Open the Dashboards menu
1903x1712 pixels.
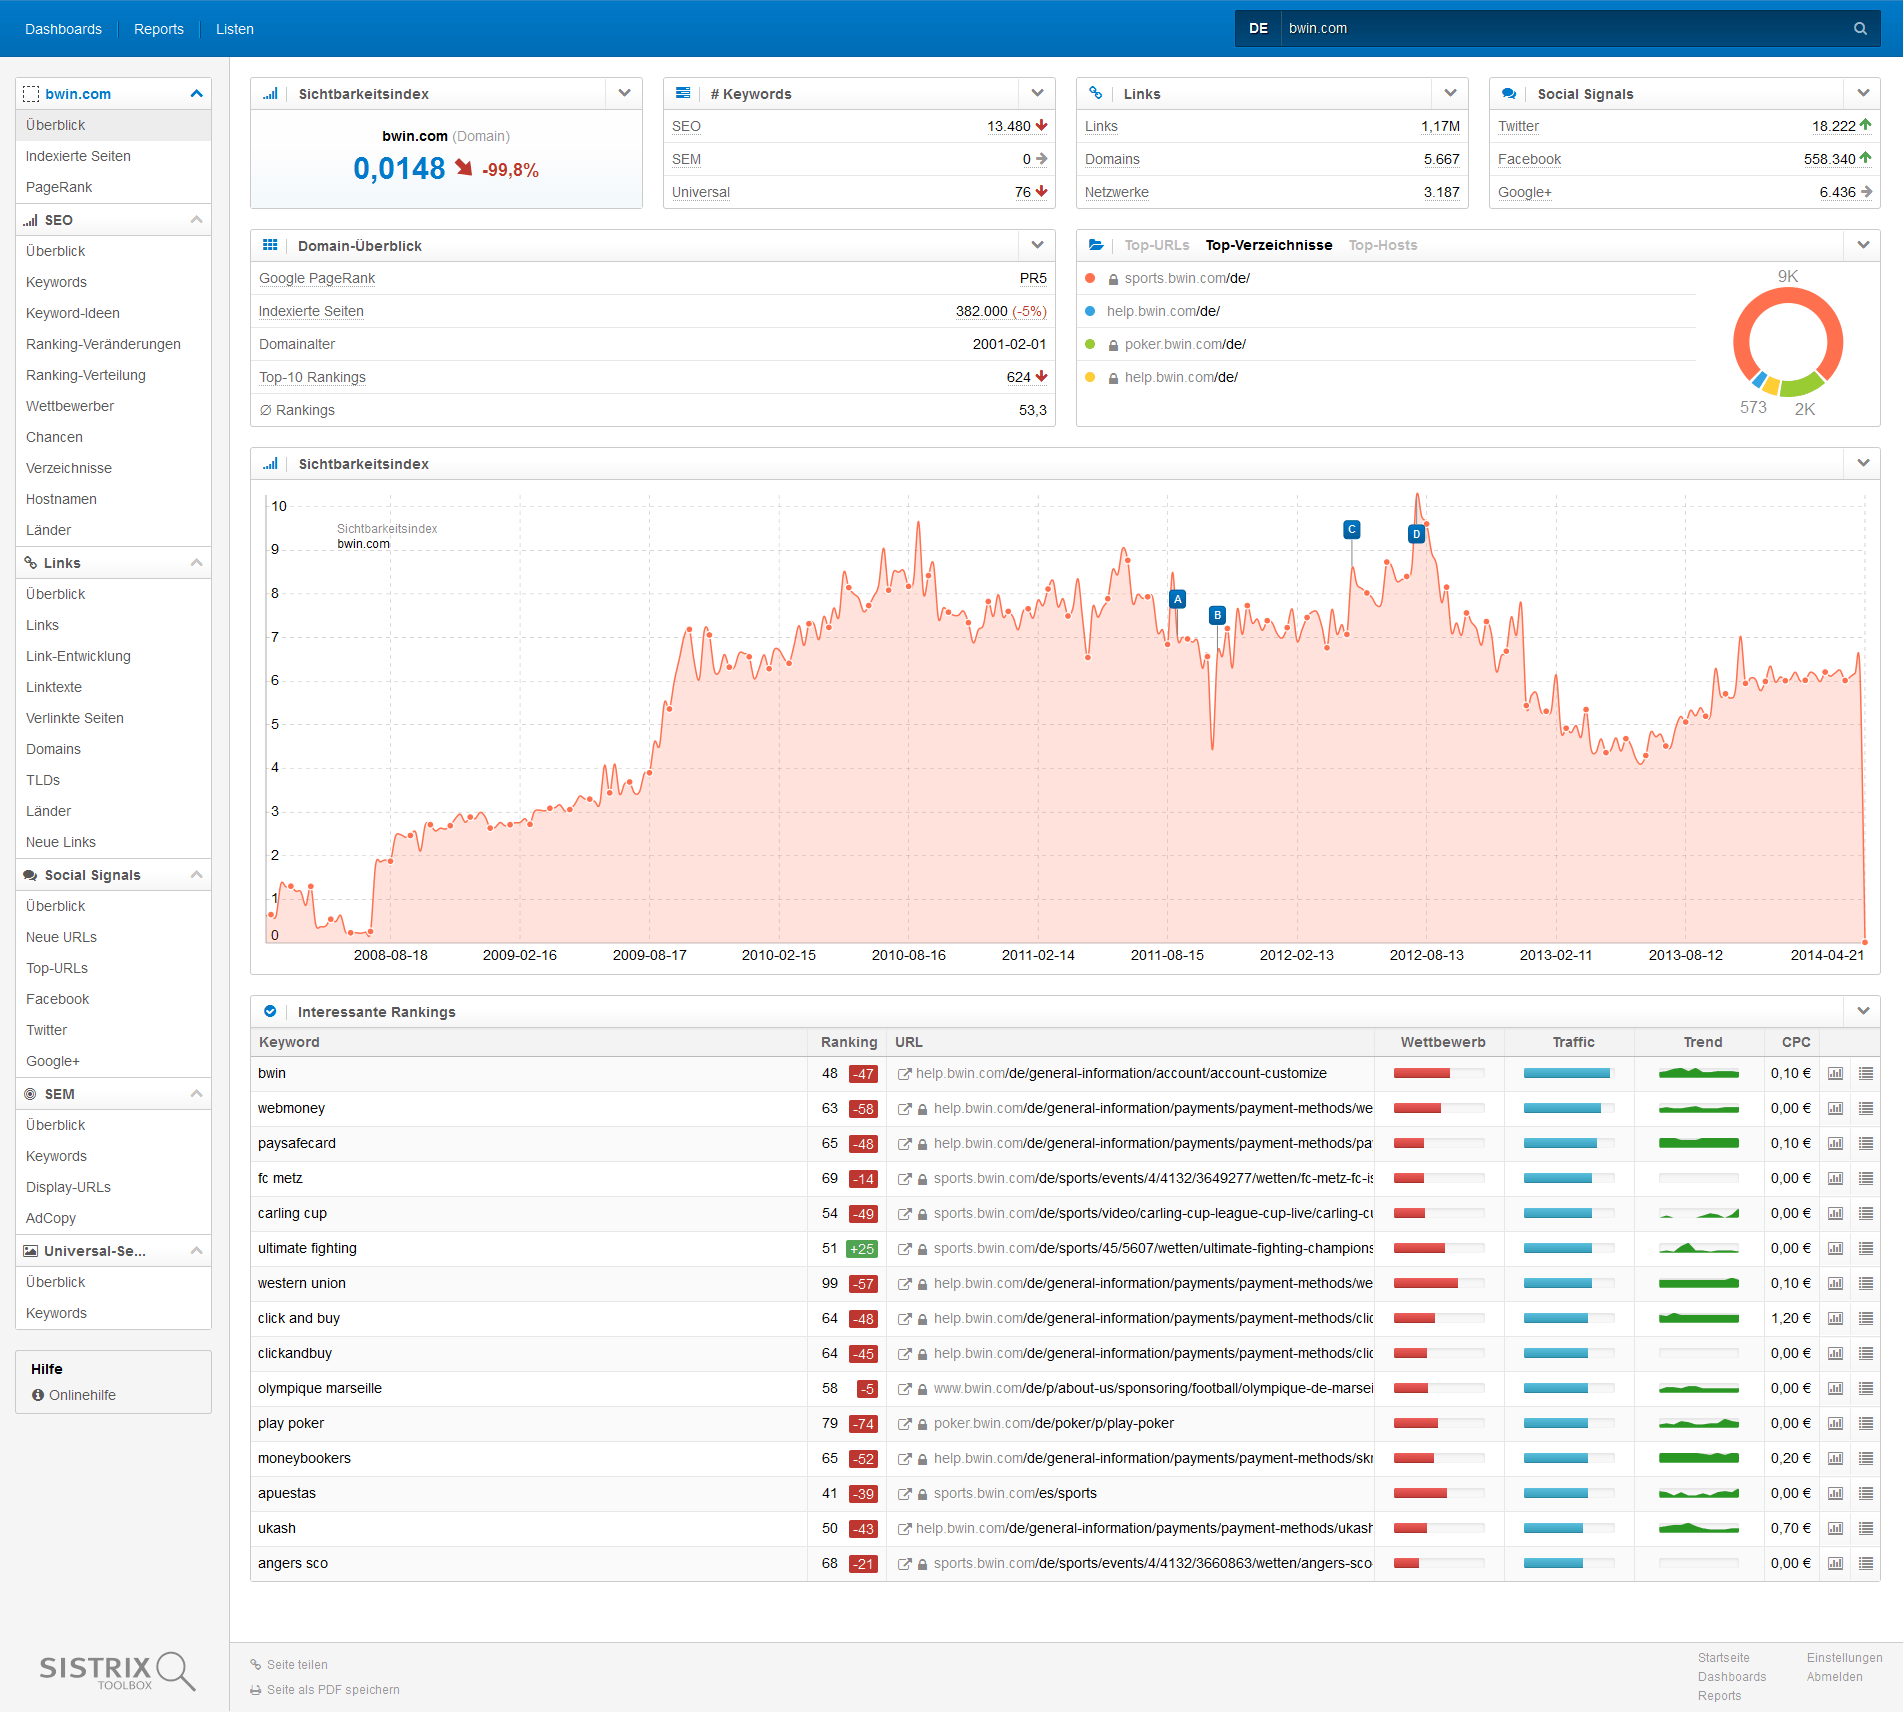pyautogui.click(x=63, y=29)
